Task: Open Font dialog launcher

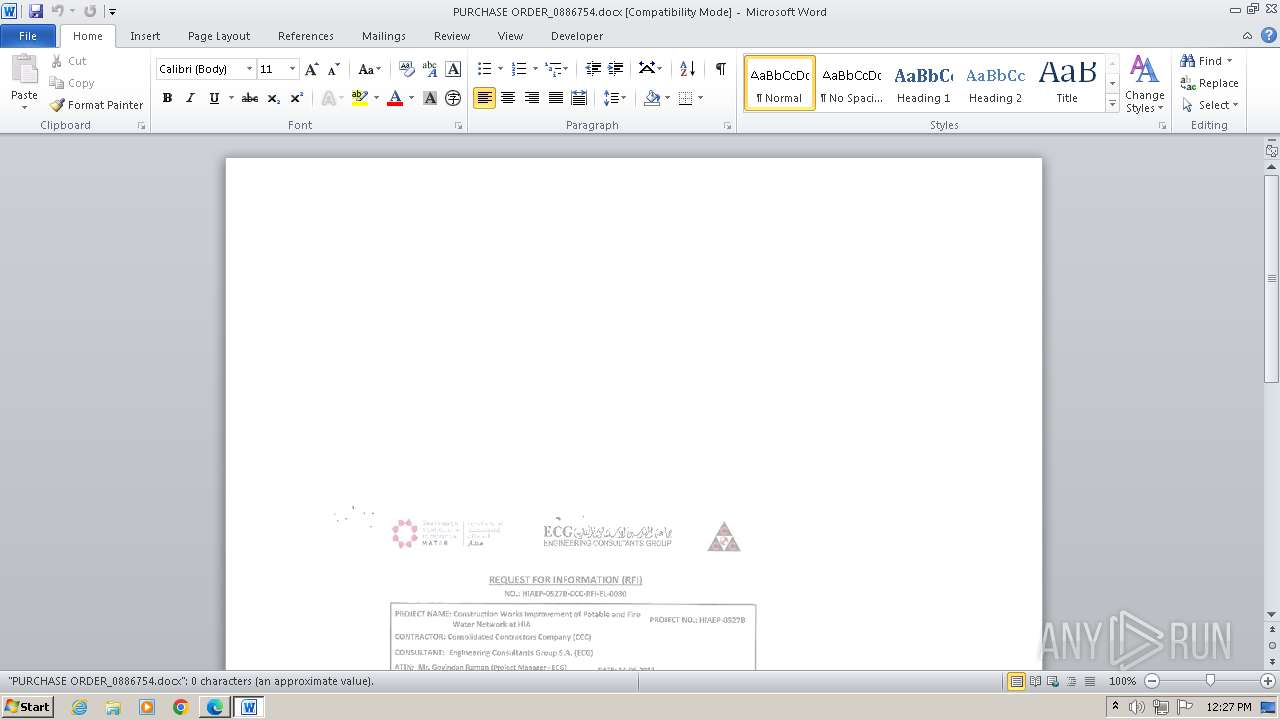Action: tap(458, 126)
